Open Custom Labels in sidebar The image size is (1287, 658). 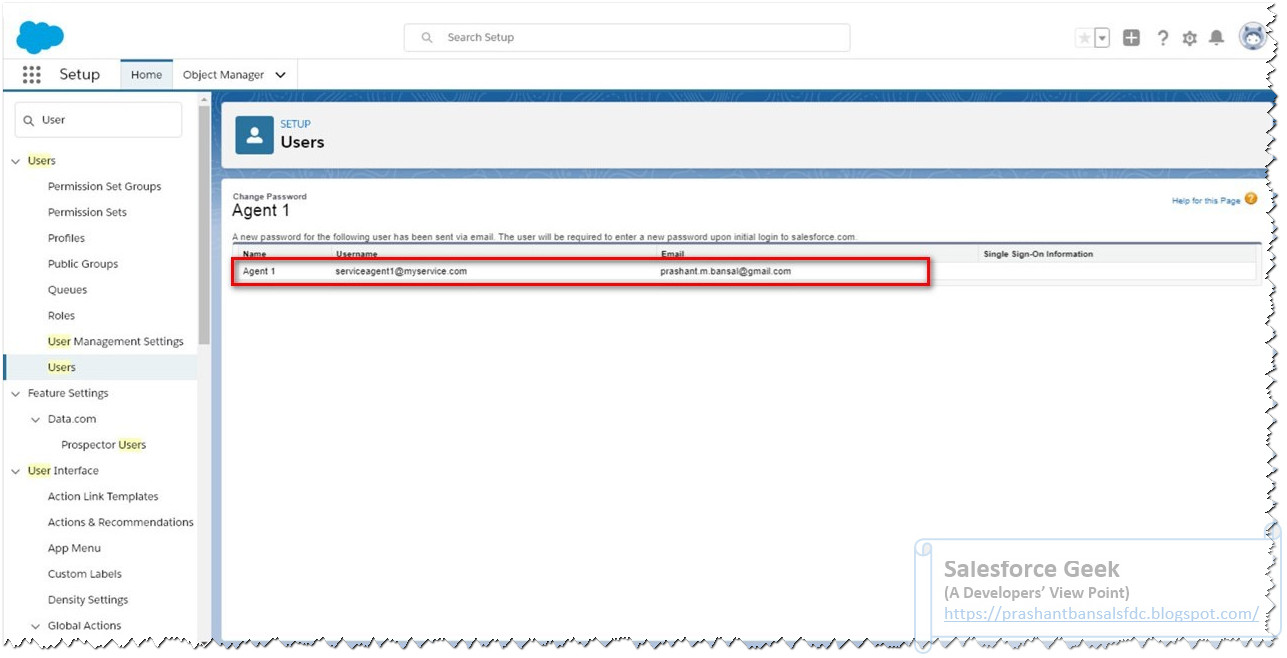click(x=85, y=575)
